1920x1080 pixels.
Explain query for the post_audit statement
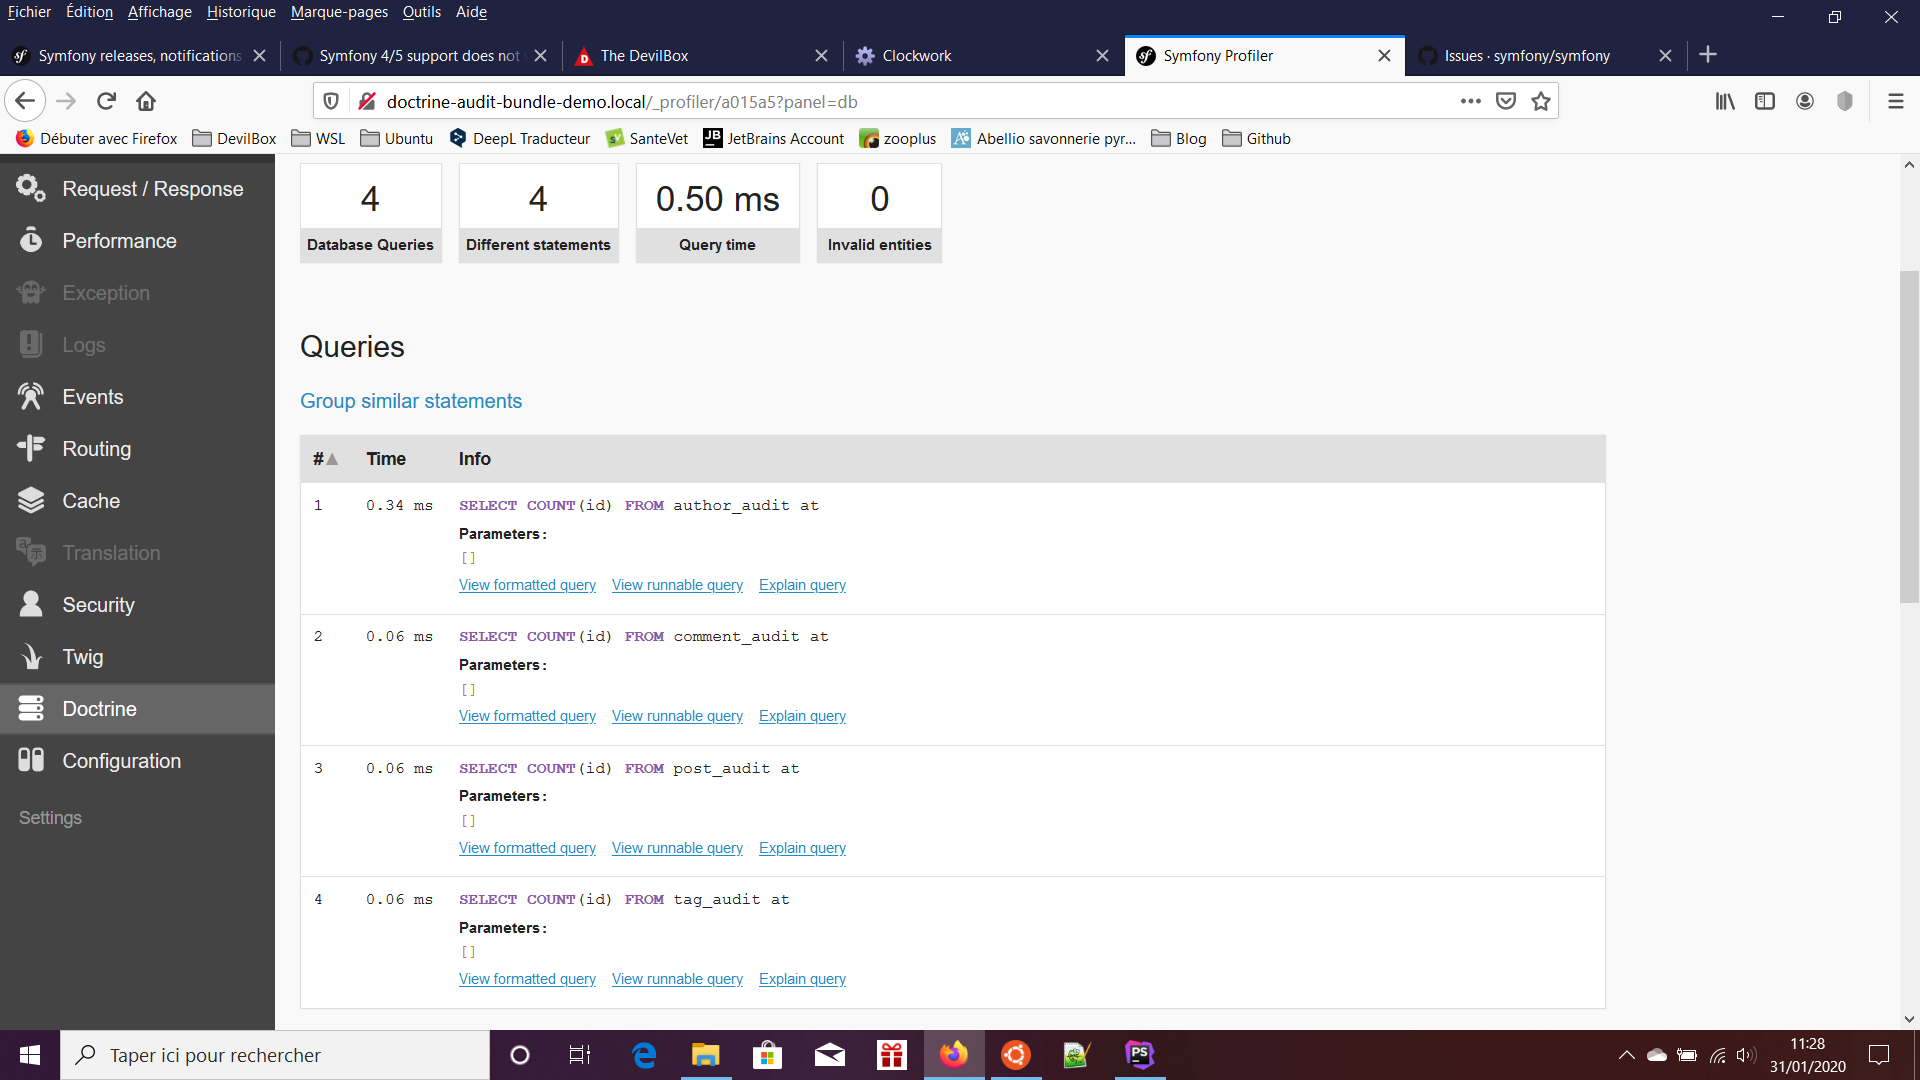coord(802,847)
